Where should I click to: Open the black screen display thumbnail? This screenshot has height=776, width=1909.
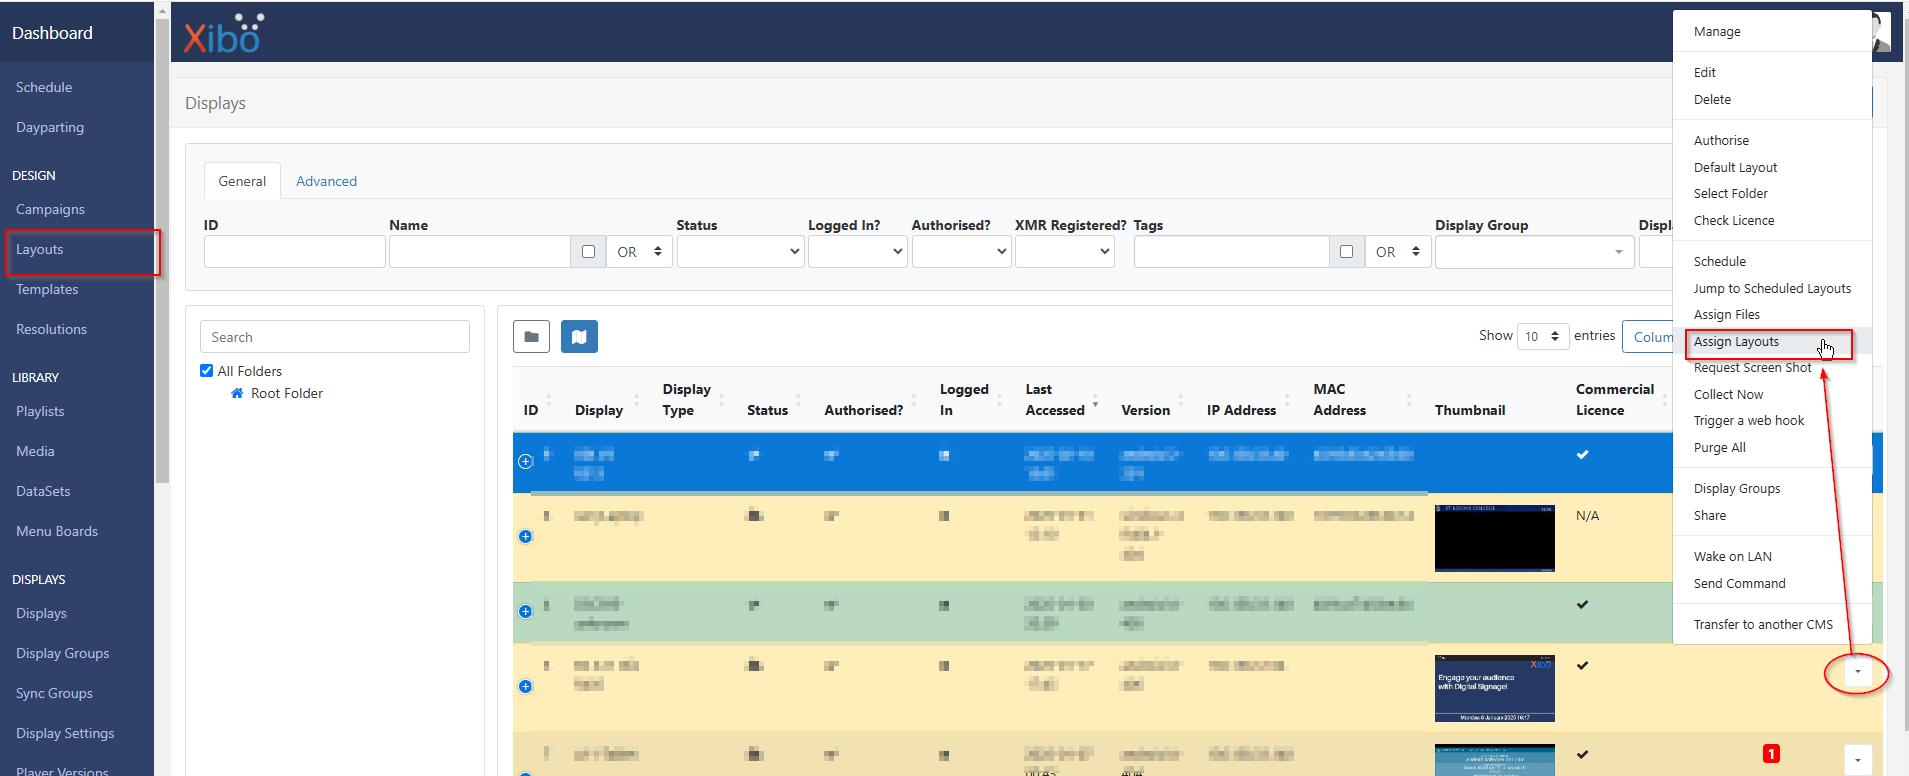pos(1494,538)
